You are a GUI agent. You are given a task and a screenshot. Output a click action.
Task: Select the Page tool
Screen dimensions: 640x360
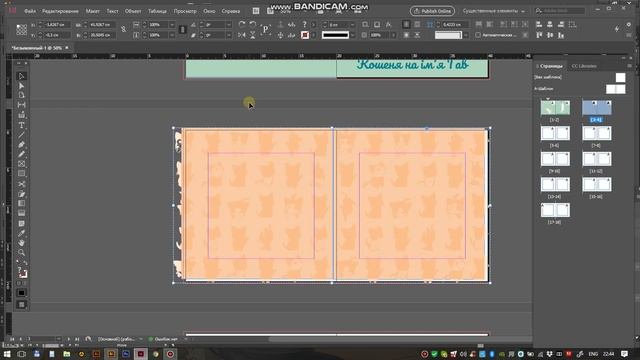tap(21, 96)
